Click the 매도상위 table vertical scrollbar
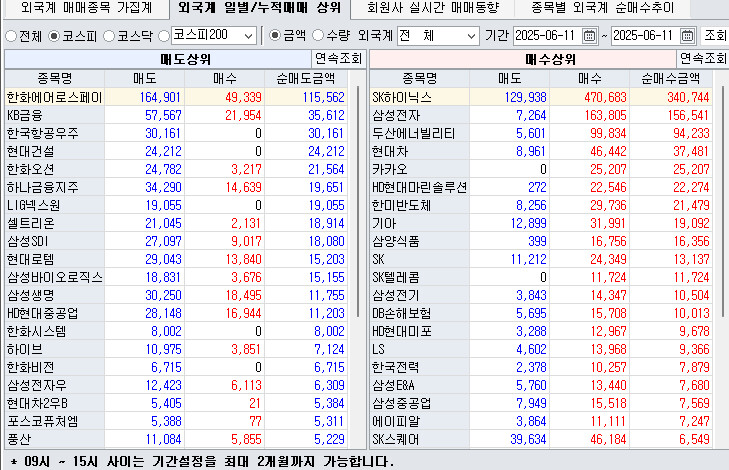Screen dimensions: 729x470 [358, 201]
